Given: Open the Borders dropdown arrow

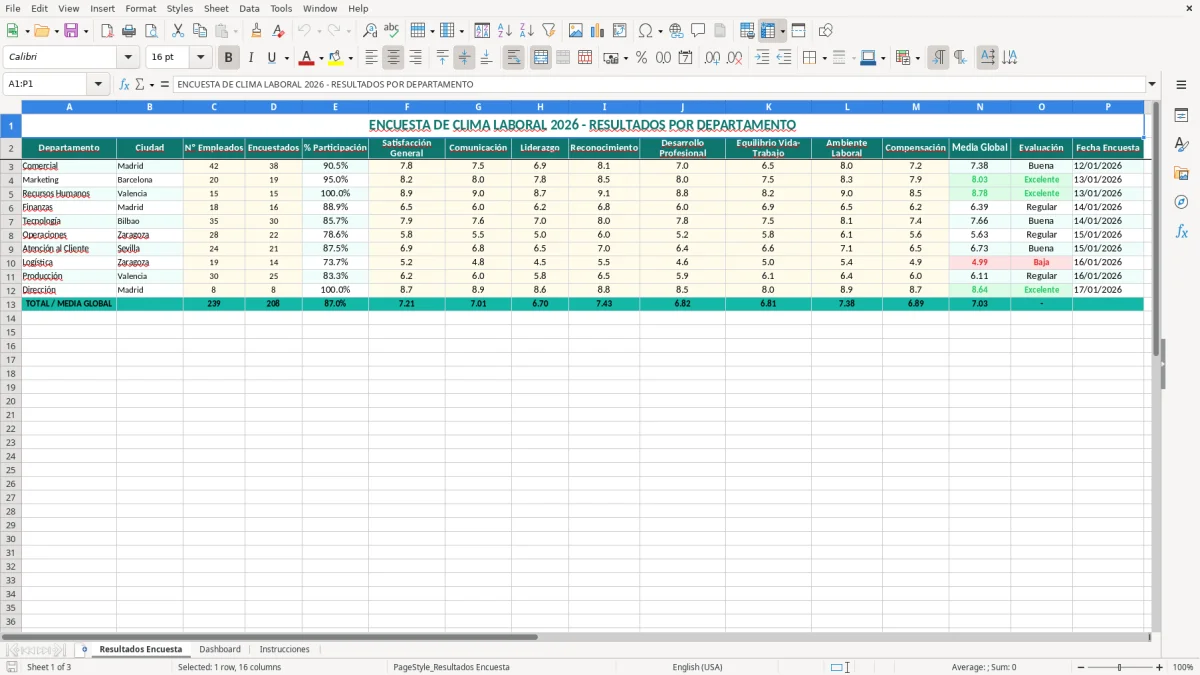Looking at the screenshot, I should point(824,58).
